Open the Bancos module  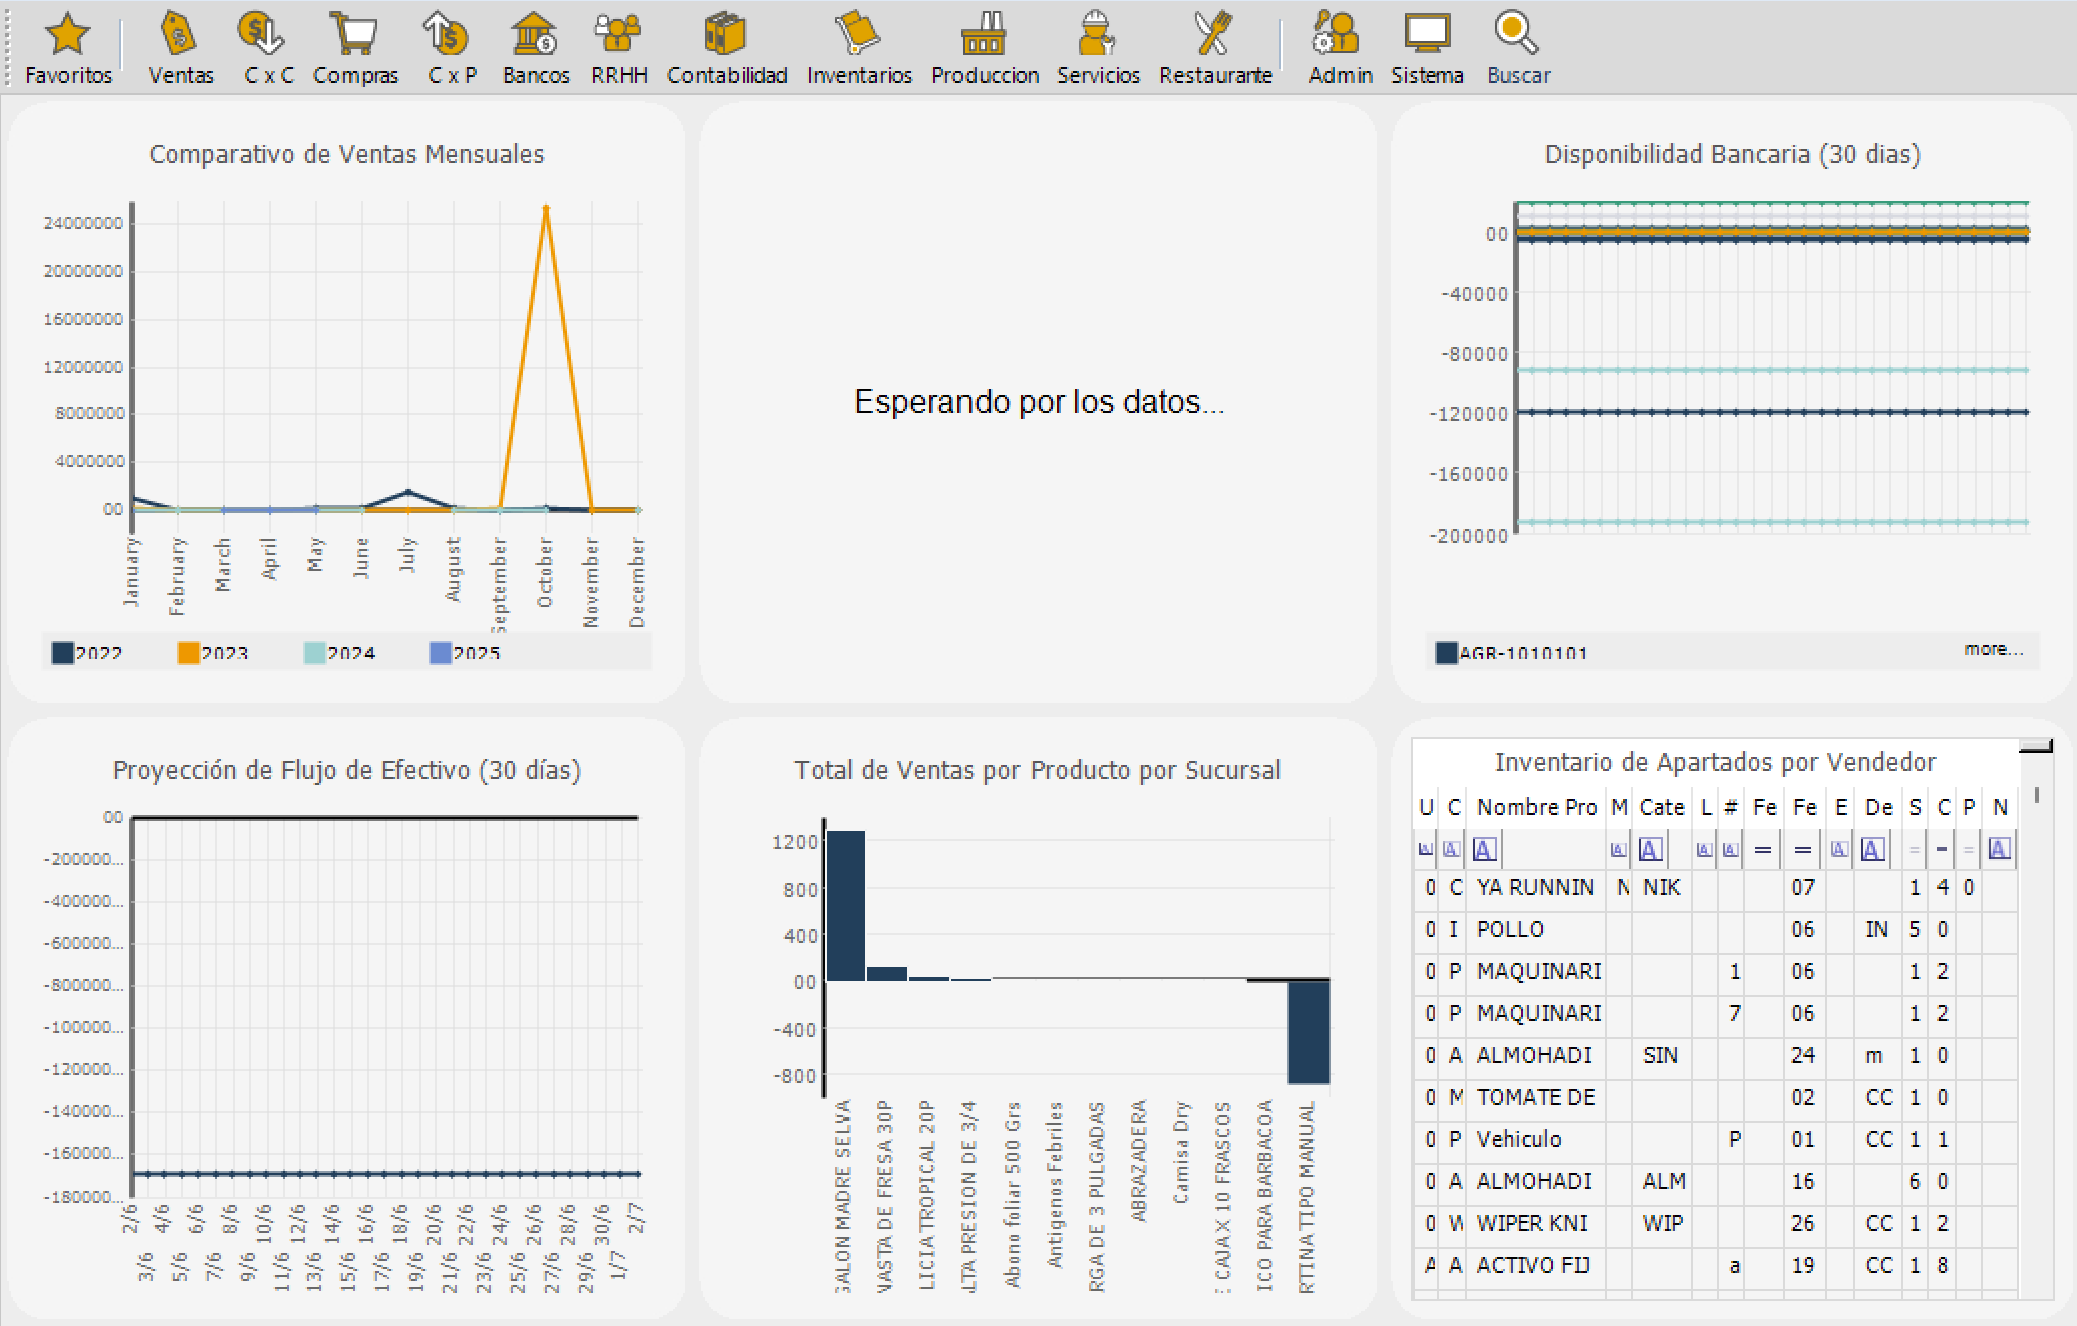tap(536, 45)
